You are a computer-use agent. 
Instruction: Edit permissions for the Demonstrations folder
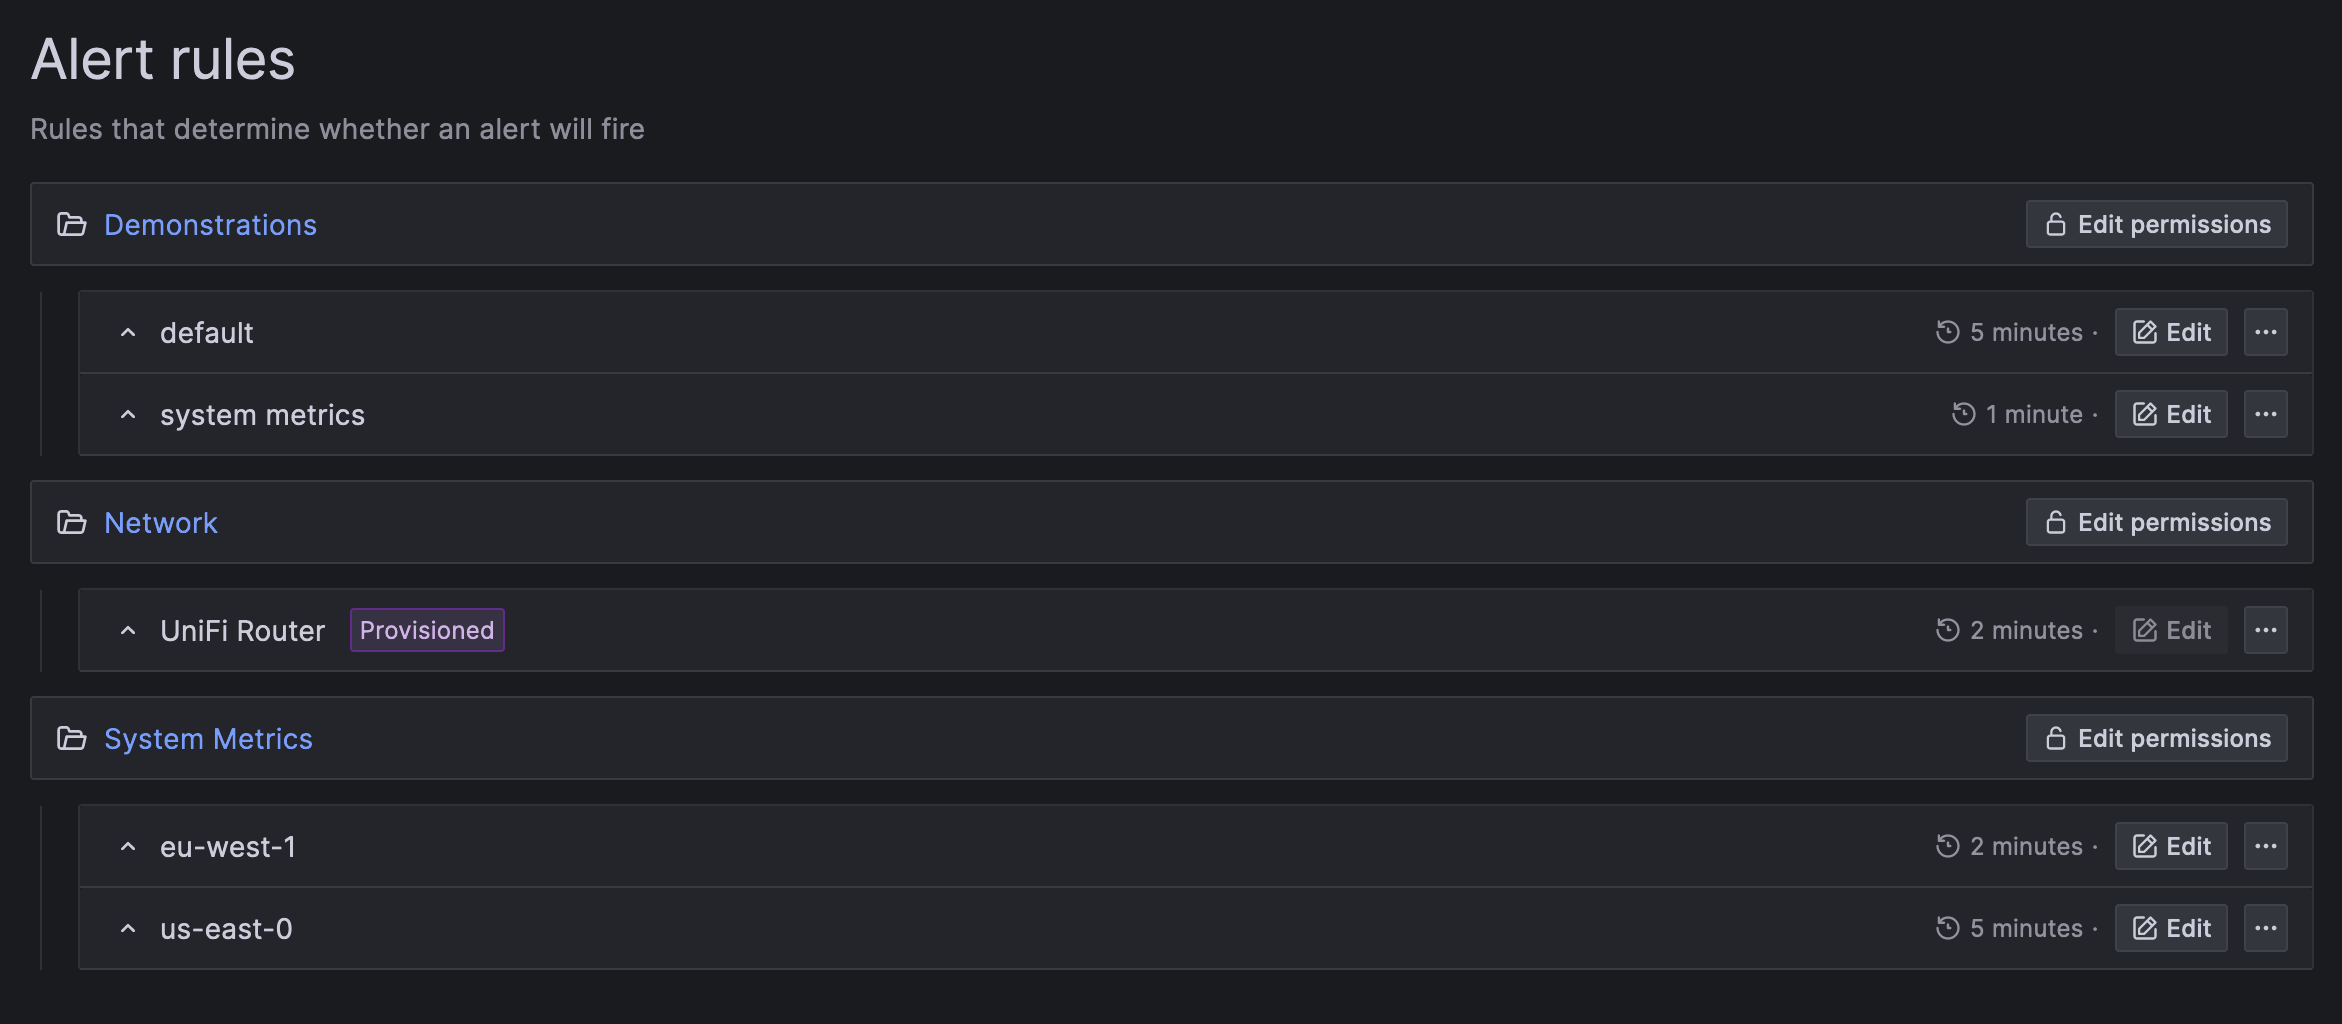[x=2156, y=224]
